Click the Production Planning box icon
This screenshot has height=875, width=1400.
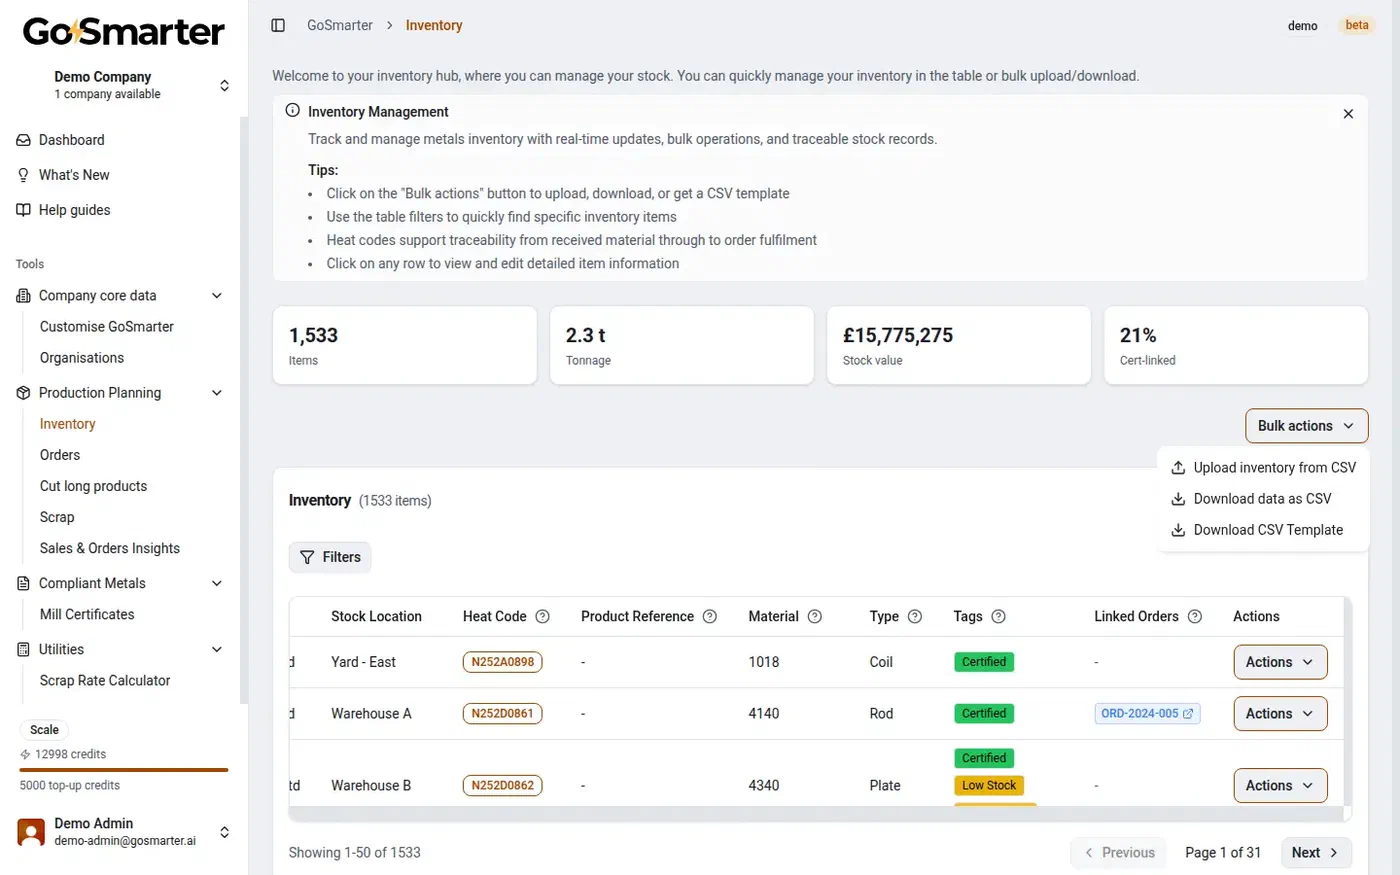pyautogui.click(x=23, y=393)
